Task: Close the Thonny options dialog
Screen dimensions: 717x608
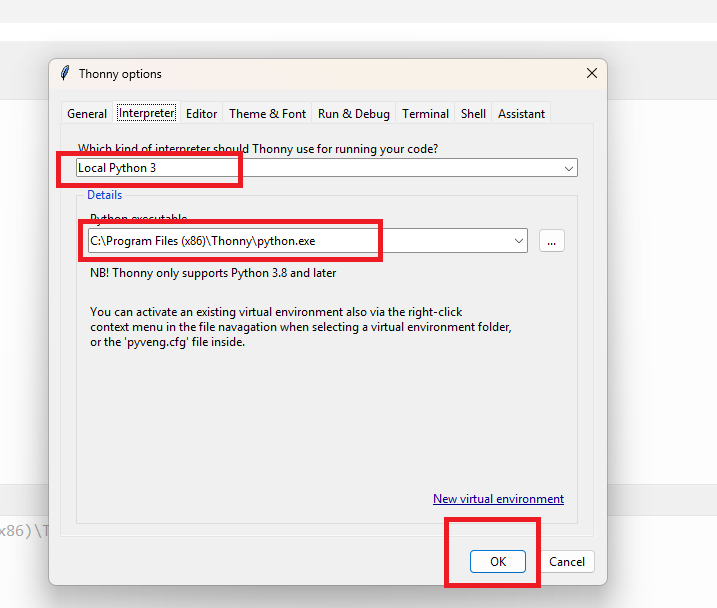Action: [592, 73]
